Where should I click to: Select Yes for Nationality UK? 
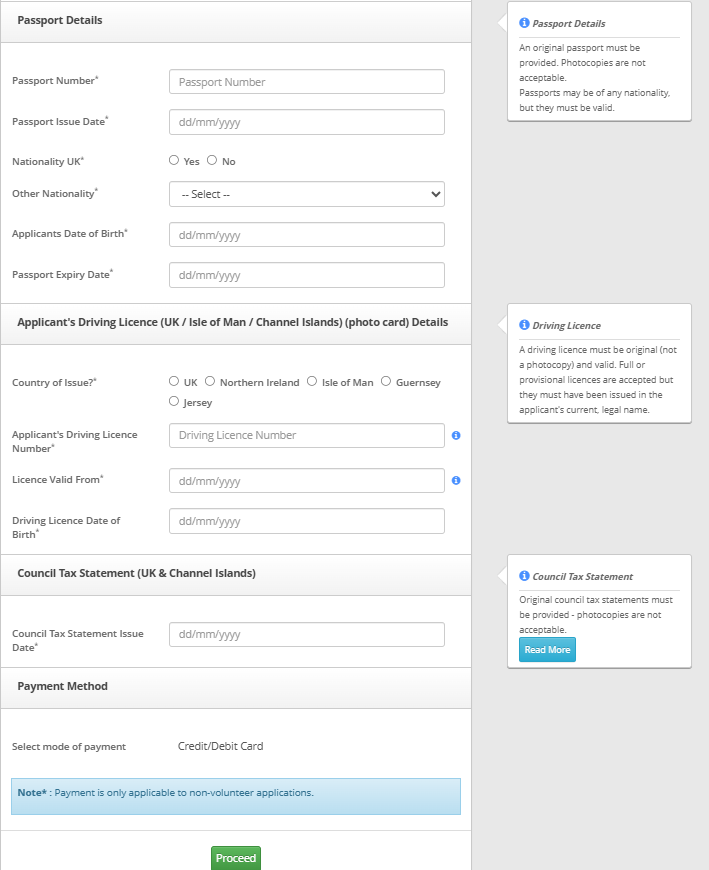point(174,160)
